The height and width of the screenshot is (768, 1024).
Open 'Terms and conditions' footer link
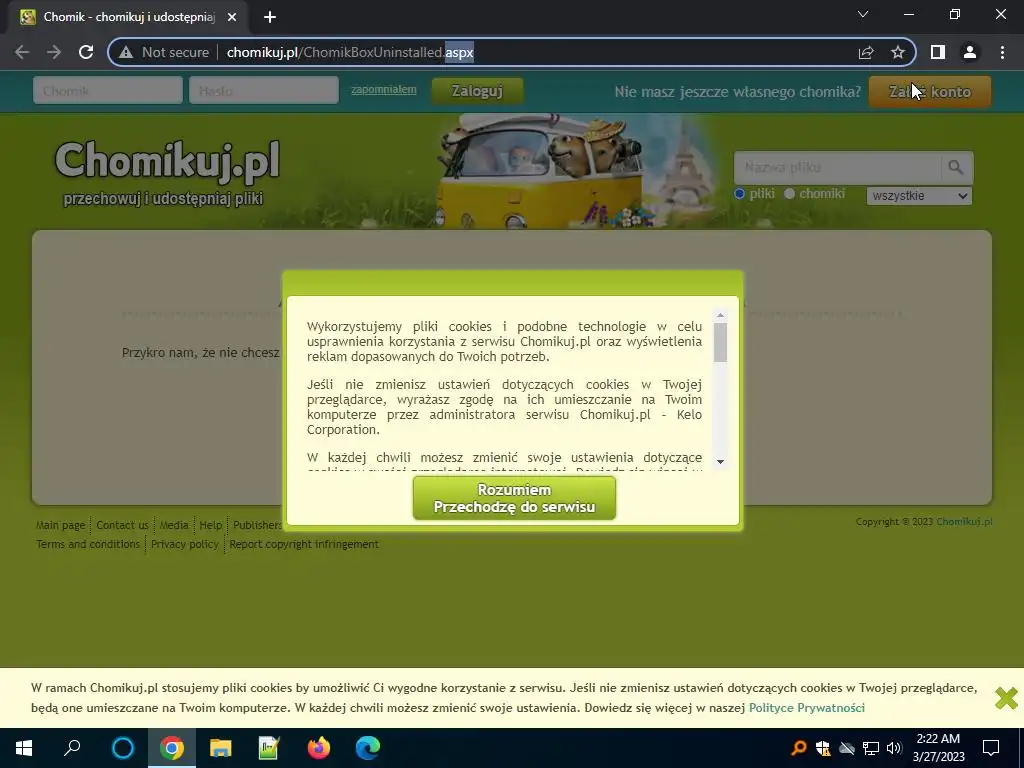tap(88, 544)
